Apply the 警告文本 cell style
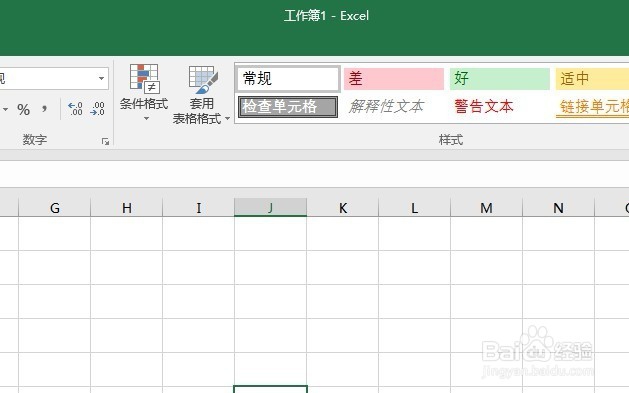 pyautogui.click(x=499, y=107)
